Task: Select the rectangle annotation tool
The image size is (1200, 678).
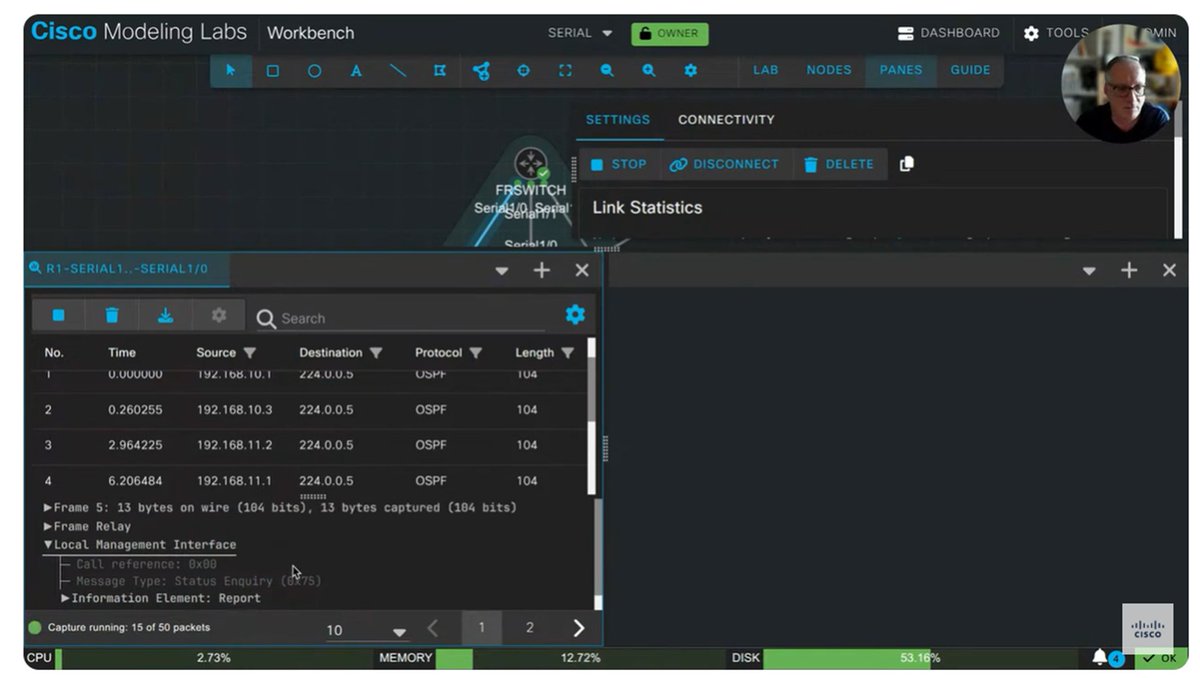Action: pyautogui.click(x=272, y=71)
